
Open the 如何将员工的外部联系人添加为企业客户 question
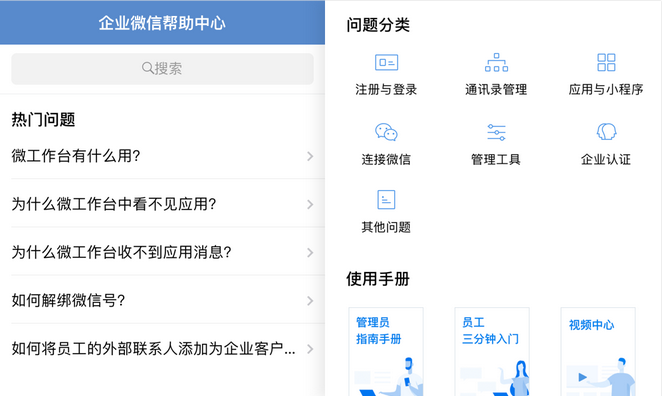pos(162,349)
